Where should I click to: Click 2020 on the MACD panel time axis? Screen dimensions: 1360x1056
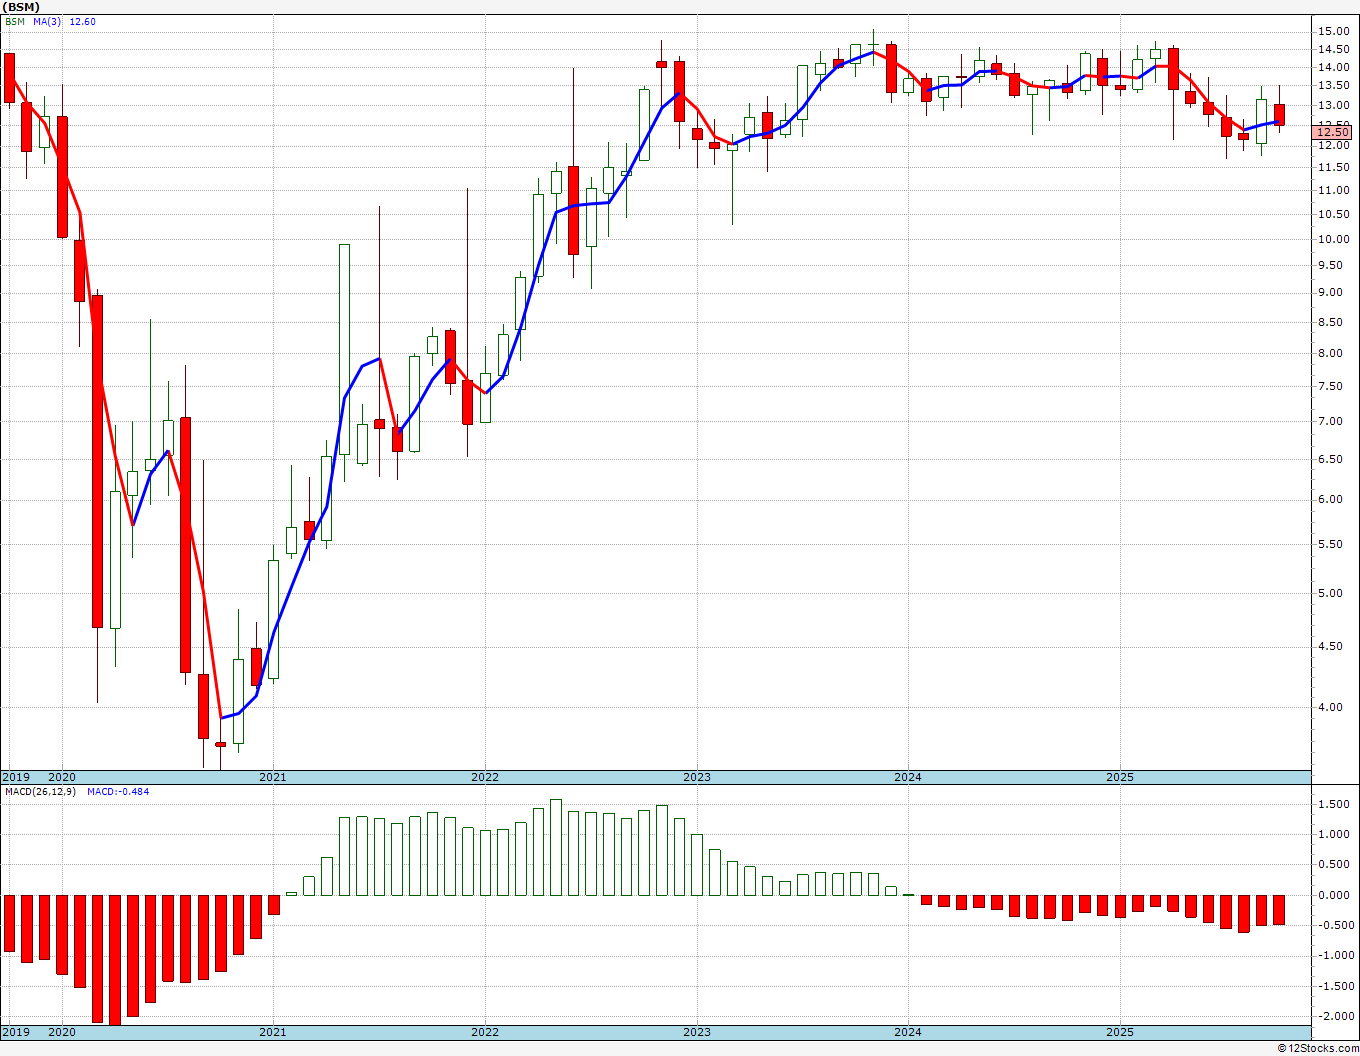tap(62, 1032)
